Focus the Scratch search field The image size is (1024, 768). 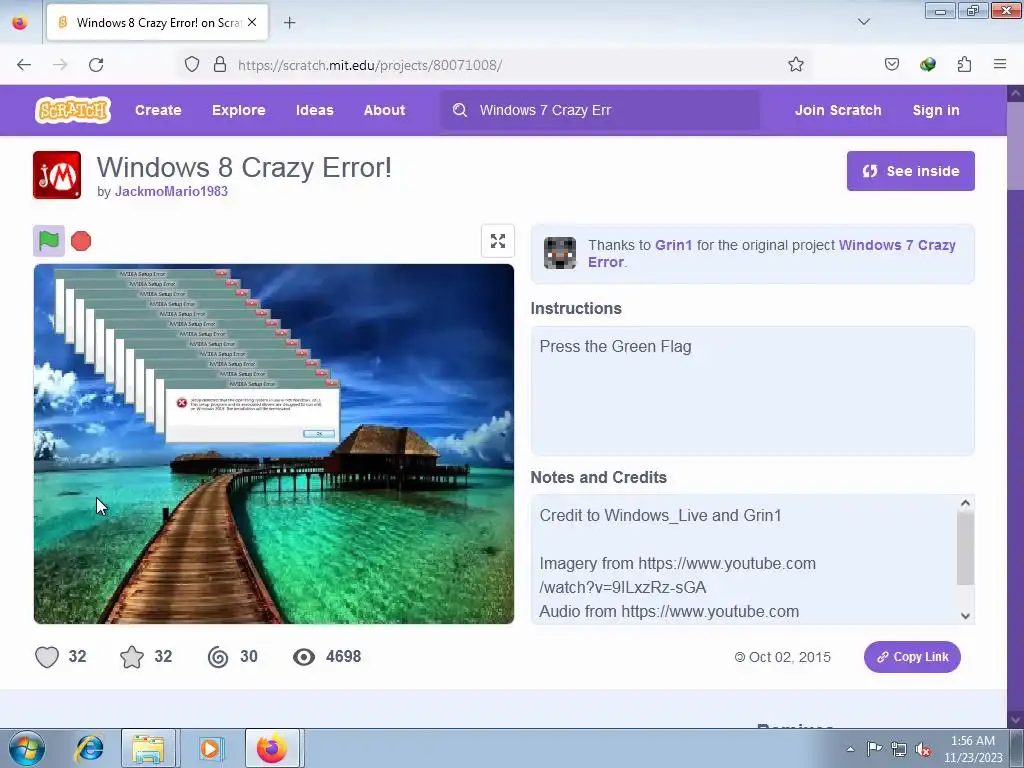pyautogui.click(x=600, y=110)
